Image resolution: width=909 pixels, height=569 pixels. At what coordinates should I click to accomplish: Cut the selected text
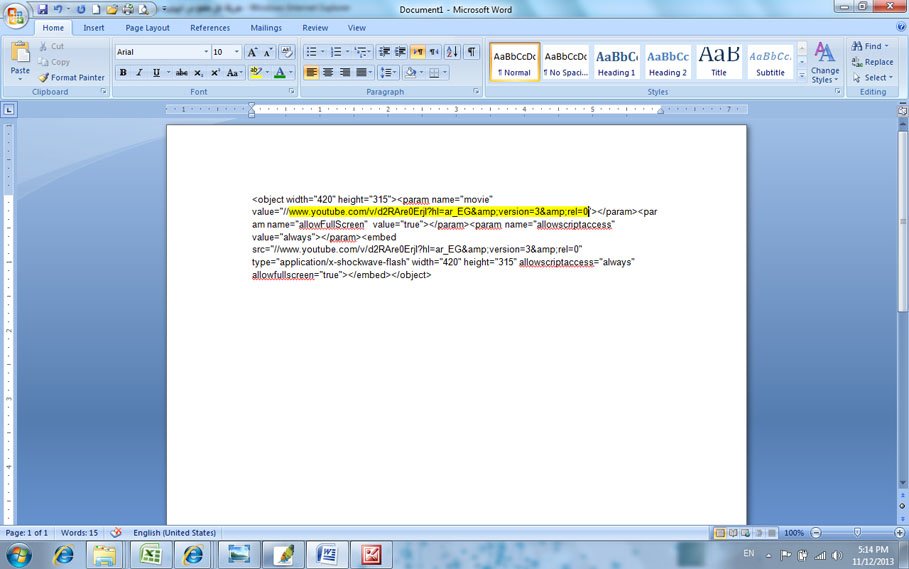click(x=52, y=46)
